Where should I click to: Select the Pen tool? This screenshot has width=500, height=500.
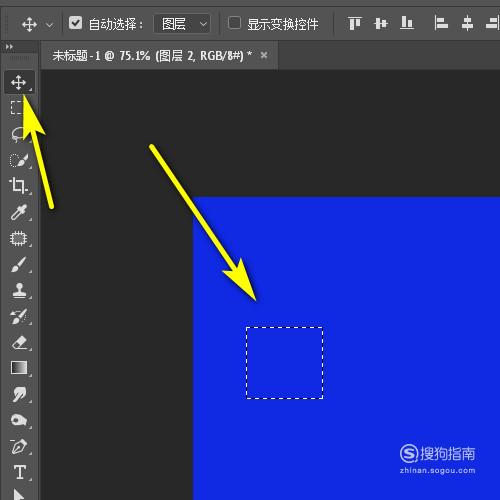(x=19, y=447)
